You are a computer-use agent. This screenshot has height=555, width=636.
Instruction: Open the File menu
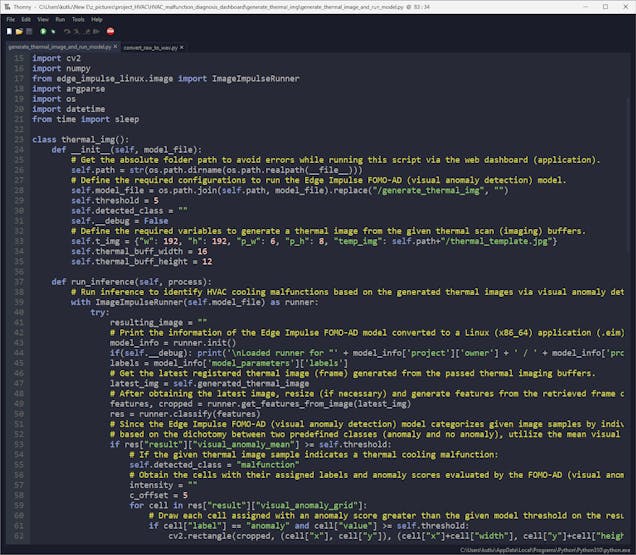click(x=11, y=19)
